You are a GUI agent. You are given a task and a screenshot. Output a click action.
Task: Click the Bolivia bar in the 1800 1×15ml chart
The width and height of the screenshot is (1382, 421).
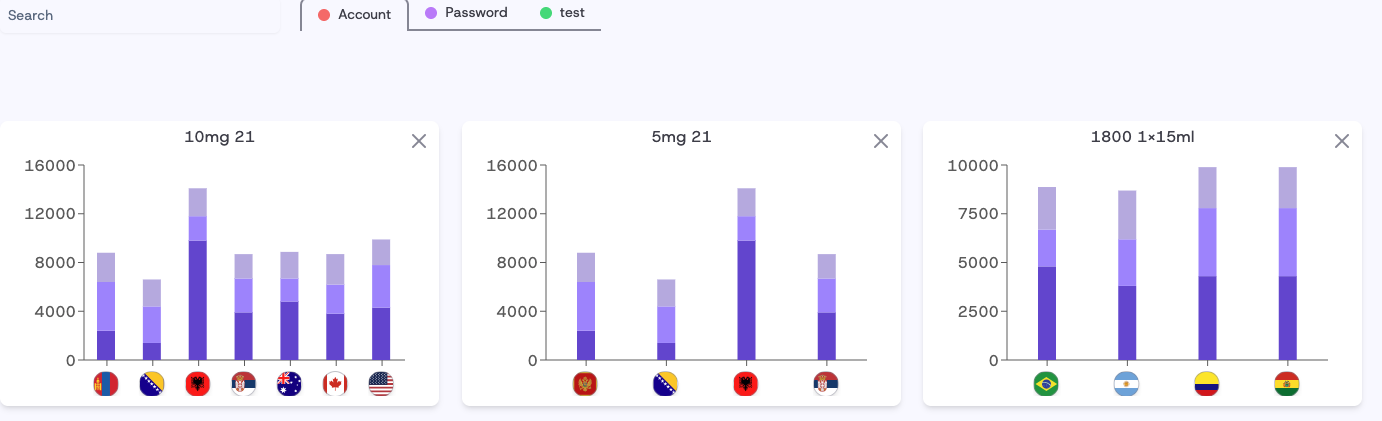click(x=1287, y=264)
